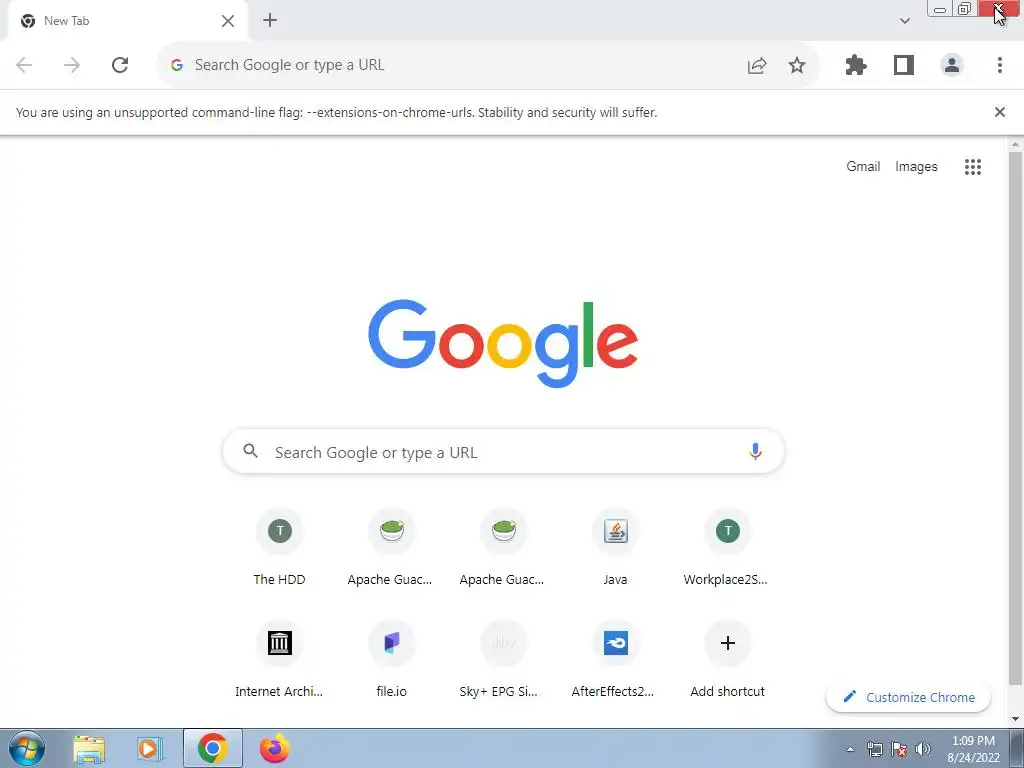Click the Add shortcut button
Screen dimensions: 1024x768
click(x=727, y=660)
